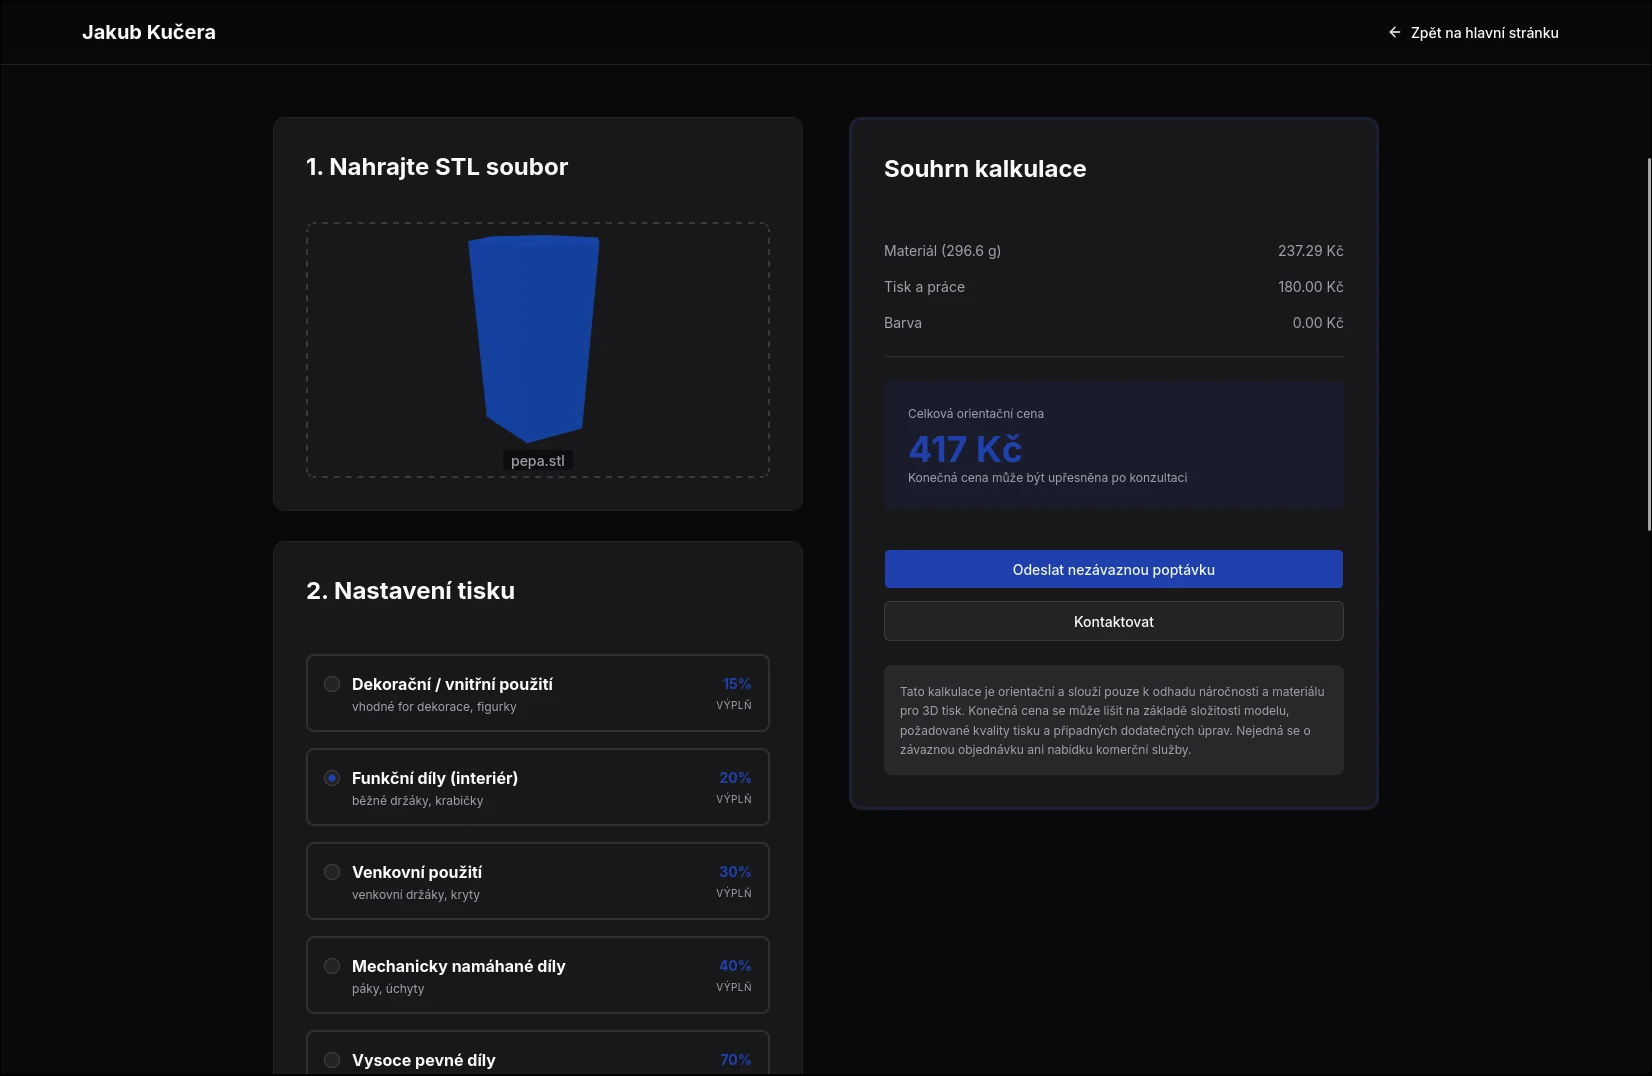Screen dimensions: 1652x1076
Task: Click the back arrow icon in header
Action: 1394,33
